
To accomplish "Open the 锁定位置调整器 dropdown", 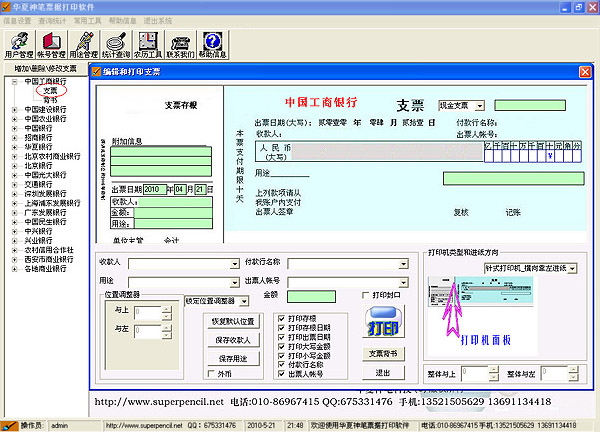I will [x=244, y=302].
